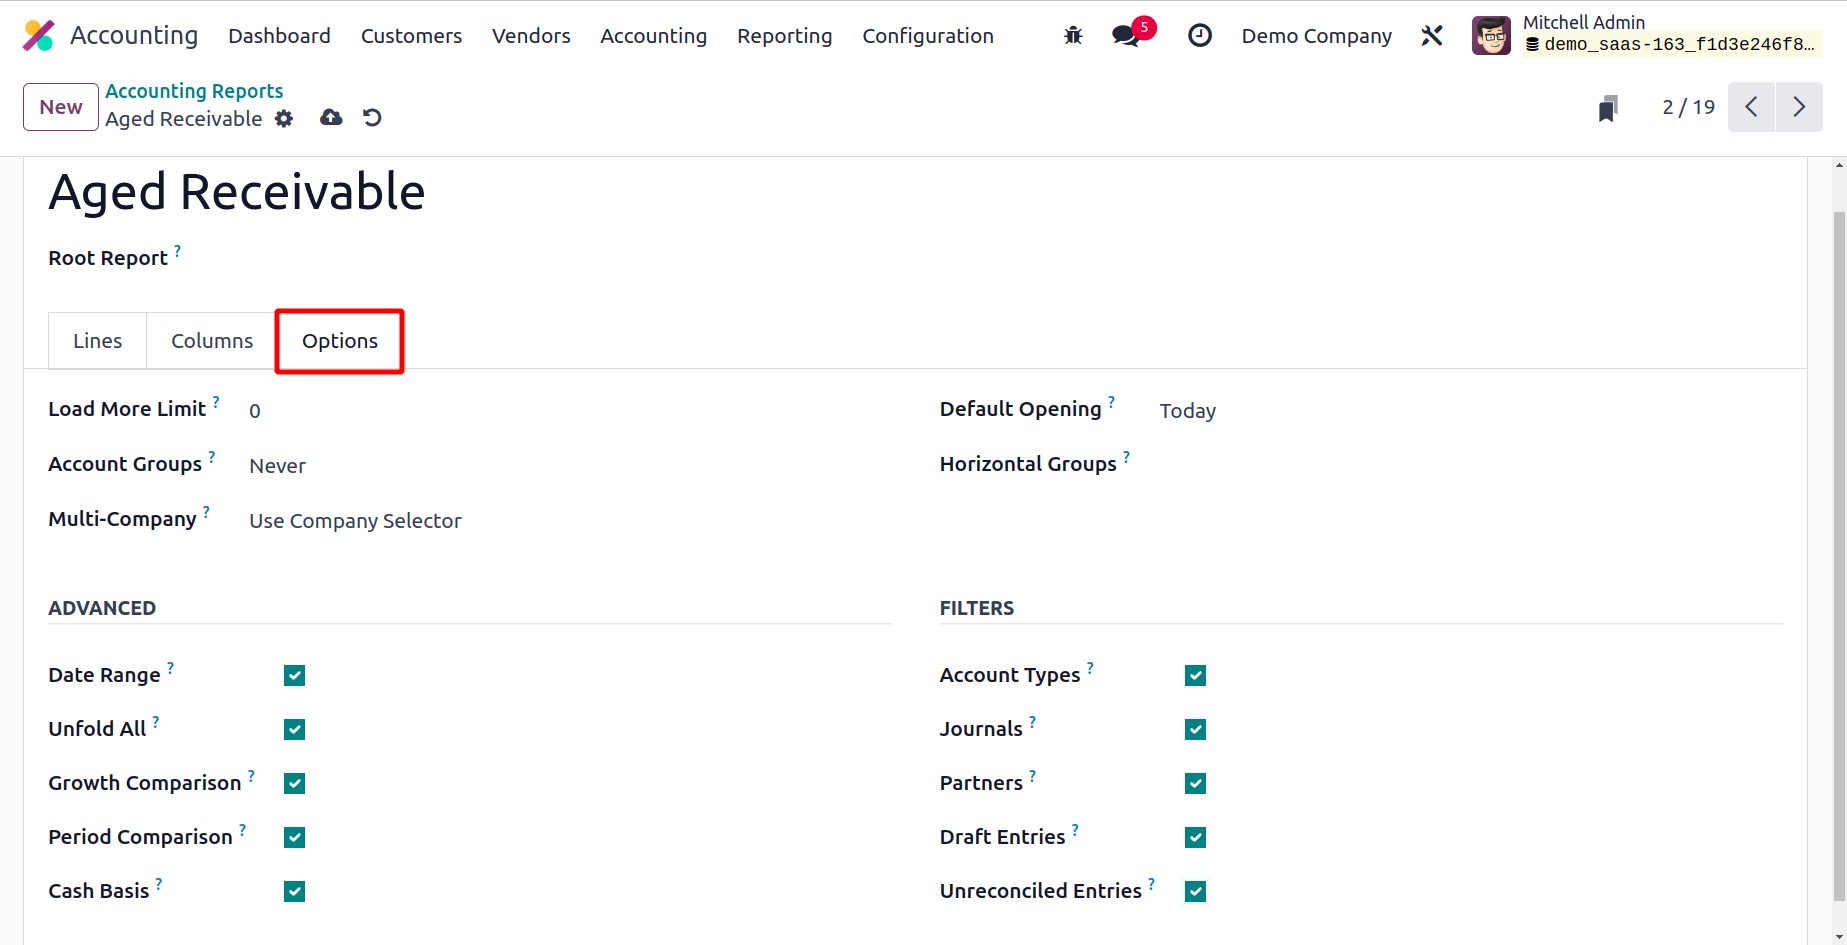1847x945 pixels.
Task: Click the 2 / 19 pager counter
Action: (1688, 107)
